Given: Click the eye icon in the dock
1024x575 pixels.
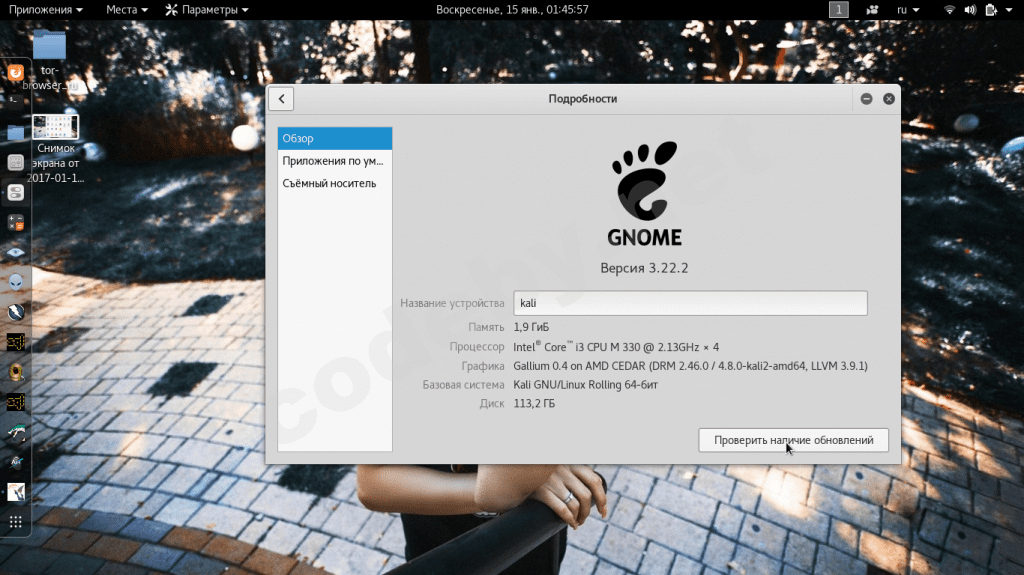Looking at the screenshot, I should [x=16, y=252].
